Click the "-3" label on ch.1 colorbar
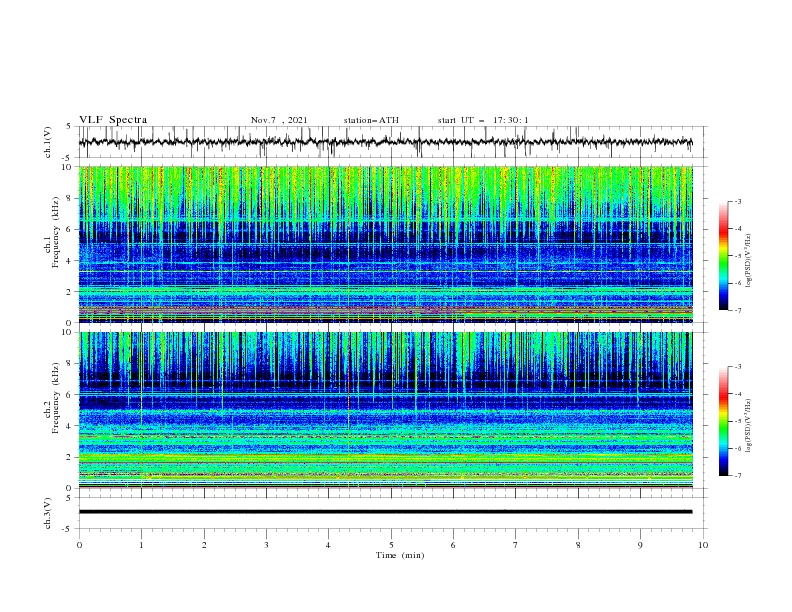 tap(738, 201)
